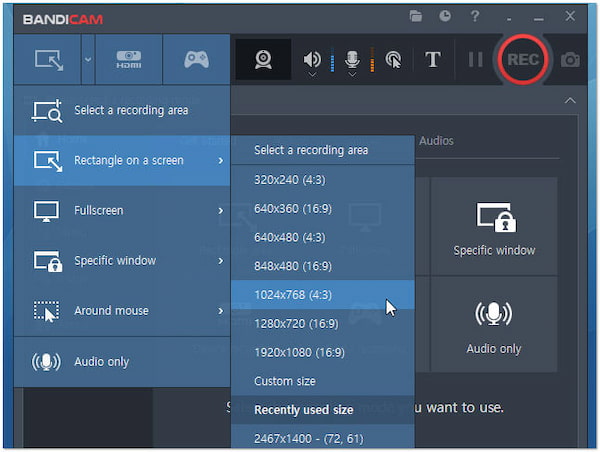This screenshot has width=600, height=452.
Task: Toggle the speaker sound icon
Action: pyautogui.click(x=312, y=60)
